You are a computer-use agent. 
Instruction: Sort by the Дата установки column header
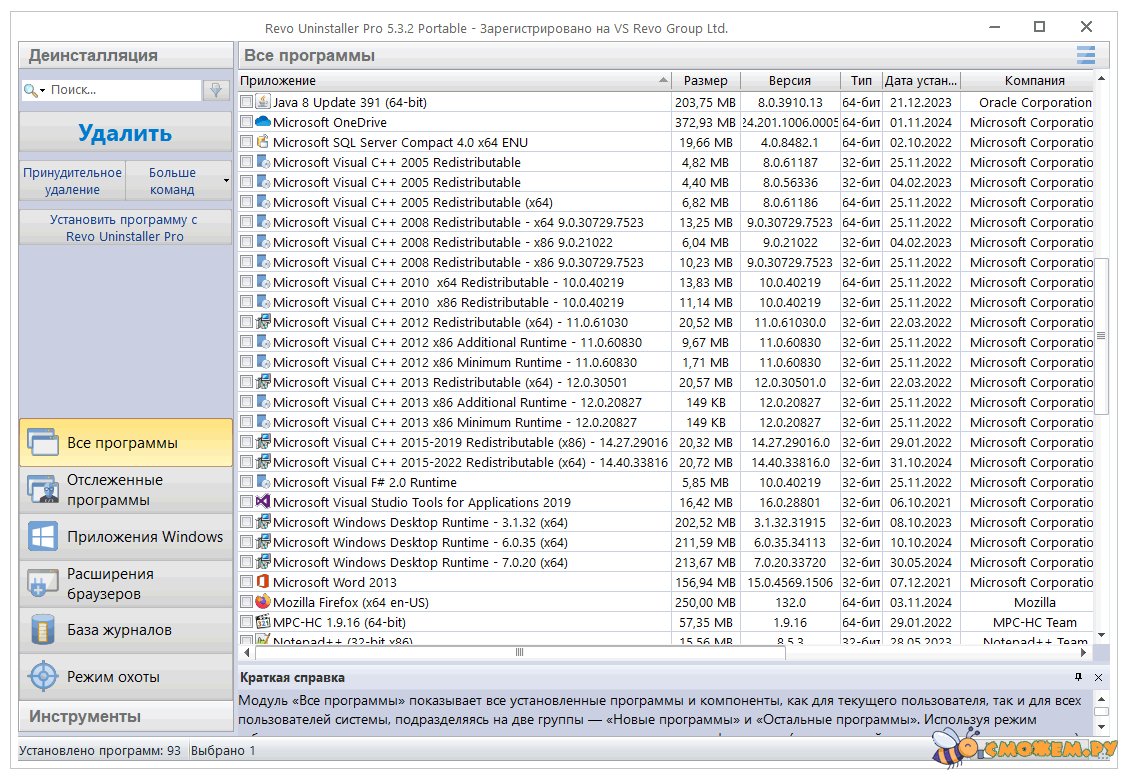pos(921,81)
